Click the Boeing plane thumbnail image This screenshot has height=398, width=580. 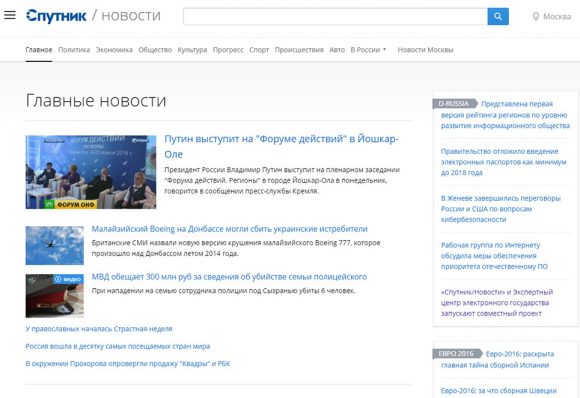[55, 245]
